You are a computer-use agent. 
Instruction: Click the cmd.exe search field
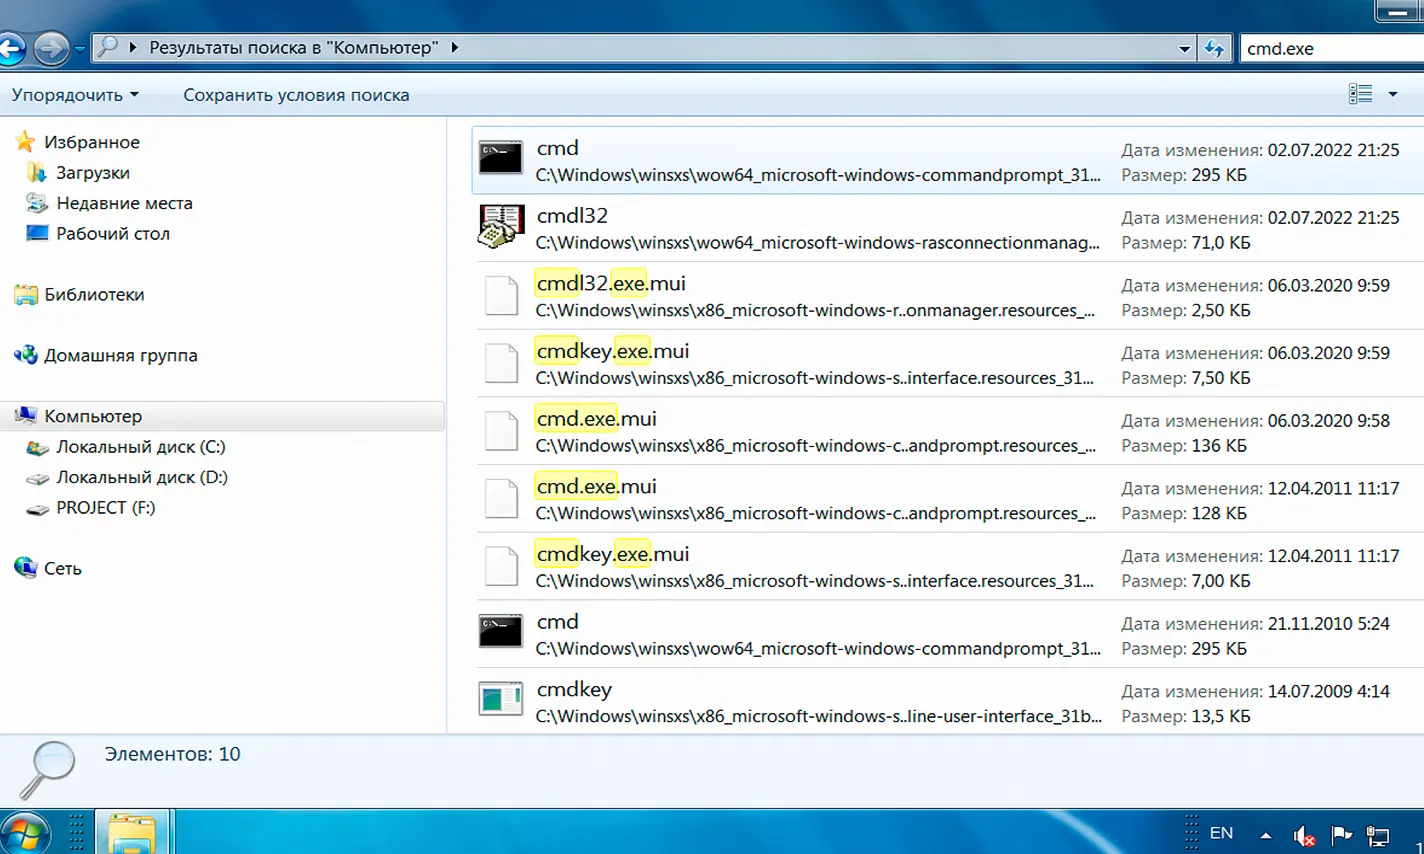pos(1332,48)
